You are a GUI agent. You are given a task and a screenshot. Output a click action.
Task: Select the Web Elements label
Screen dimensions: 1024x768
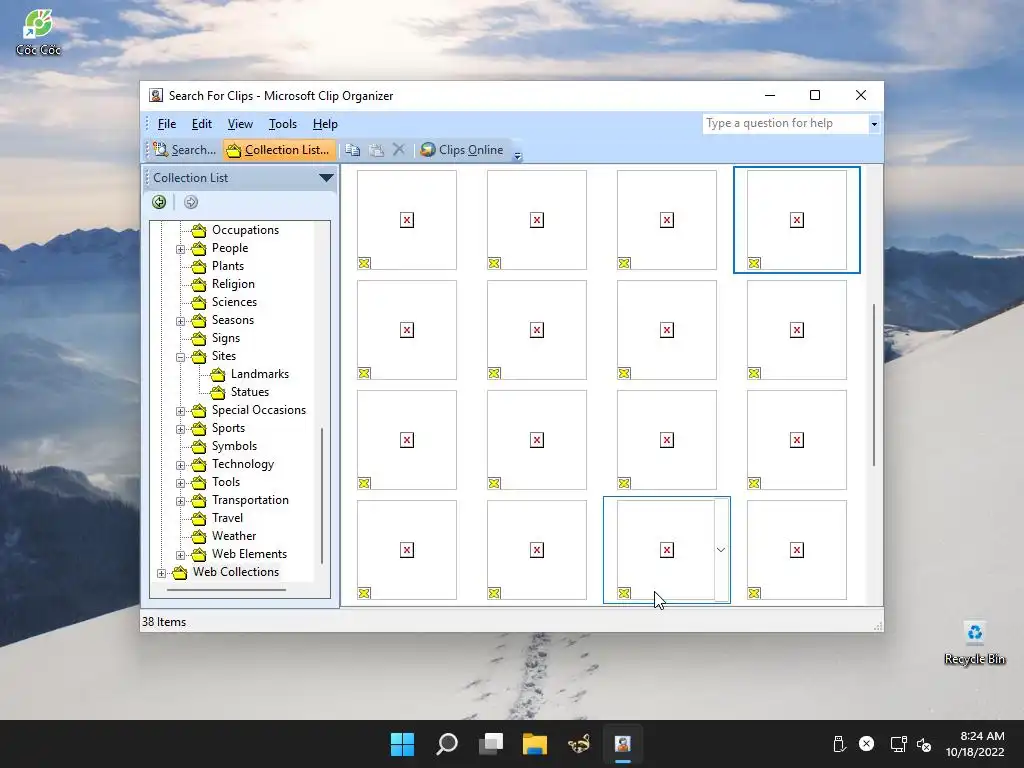point(249,554)
